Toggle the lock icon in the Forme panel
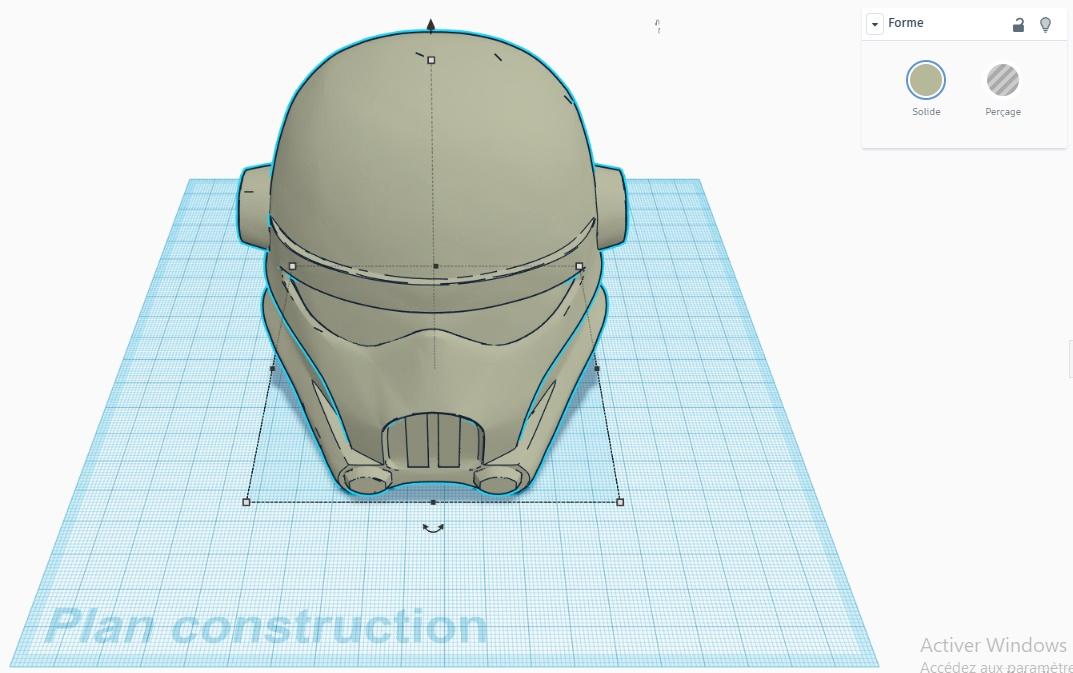Image resolution: width=1073 pixels, height=673 pixels. tap(1018, 25)
